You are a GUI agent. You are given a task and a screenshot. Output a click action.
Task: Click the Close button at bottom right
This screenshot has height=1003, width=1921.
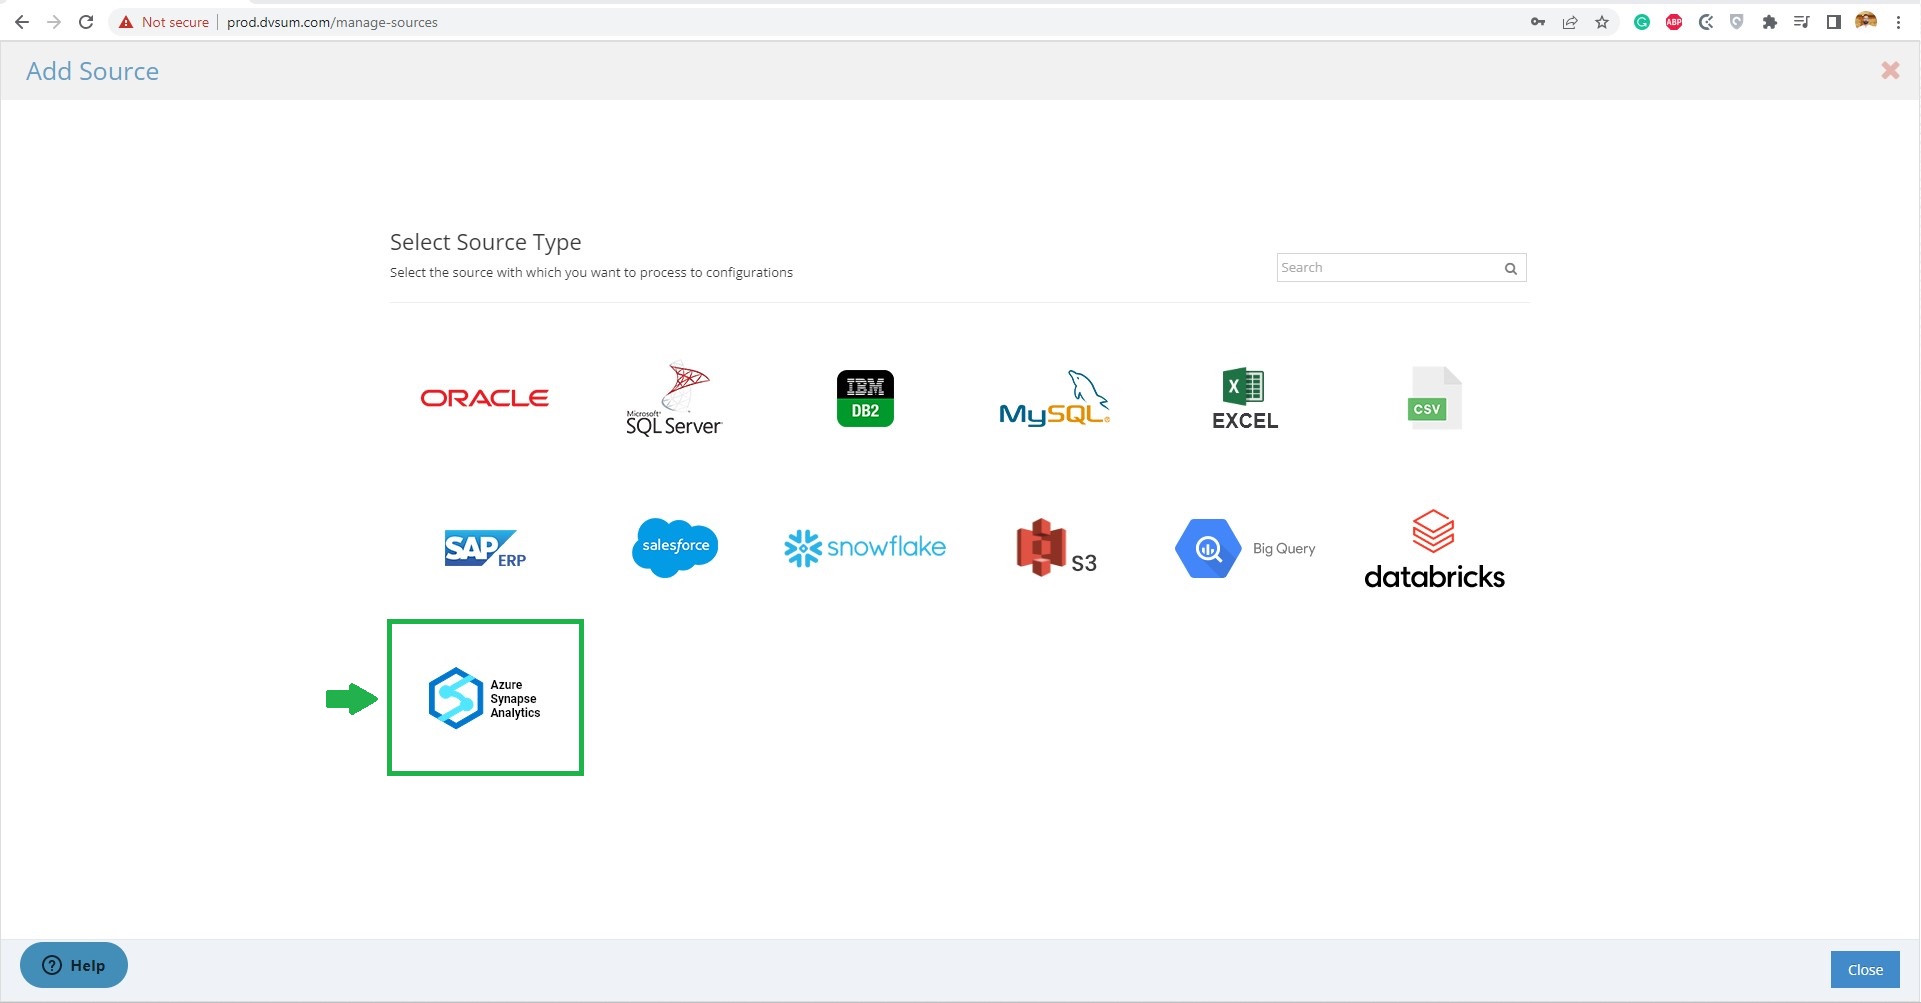point(1864,968)
